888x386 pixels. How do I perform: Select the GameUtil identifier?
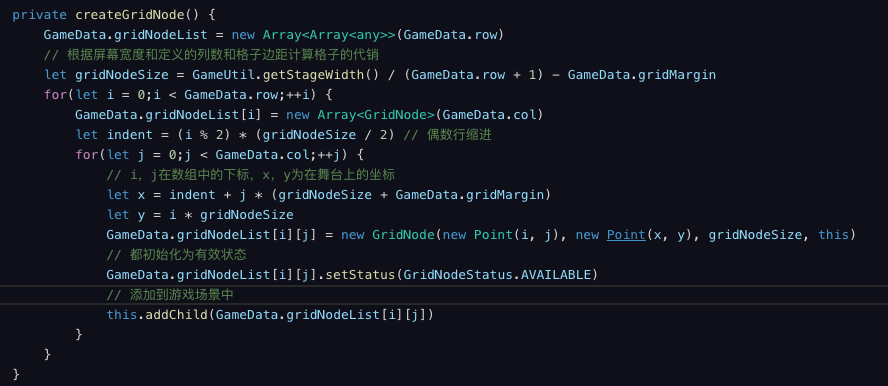[x=223, y=75]
